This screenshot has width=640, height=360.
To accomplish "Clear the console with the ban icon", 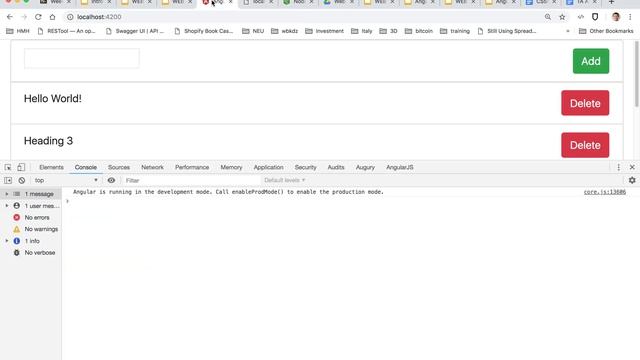I will [x=22, y=180].
